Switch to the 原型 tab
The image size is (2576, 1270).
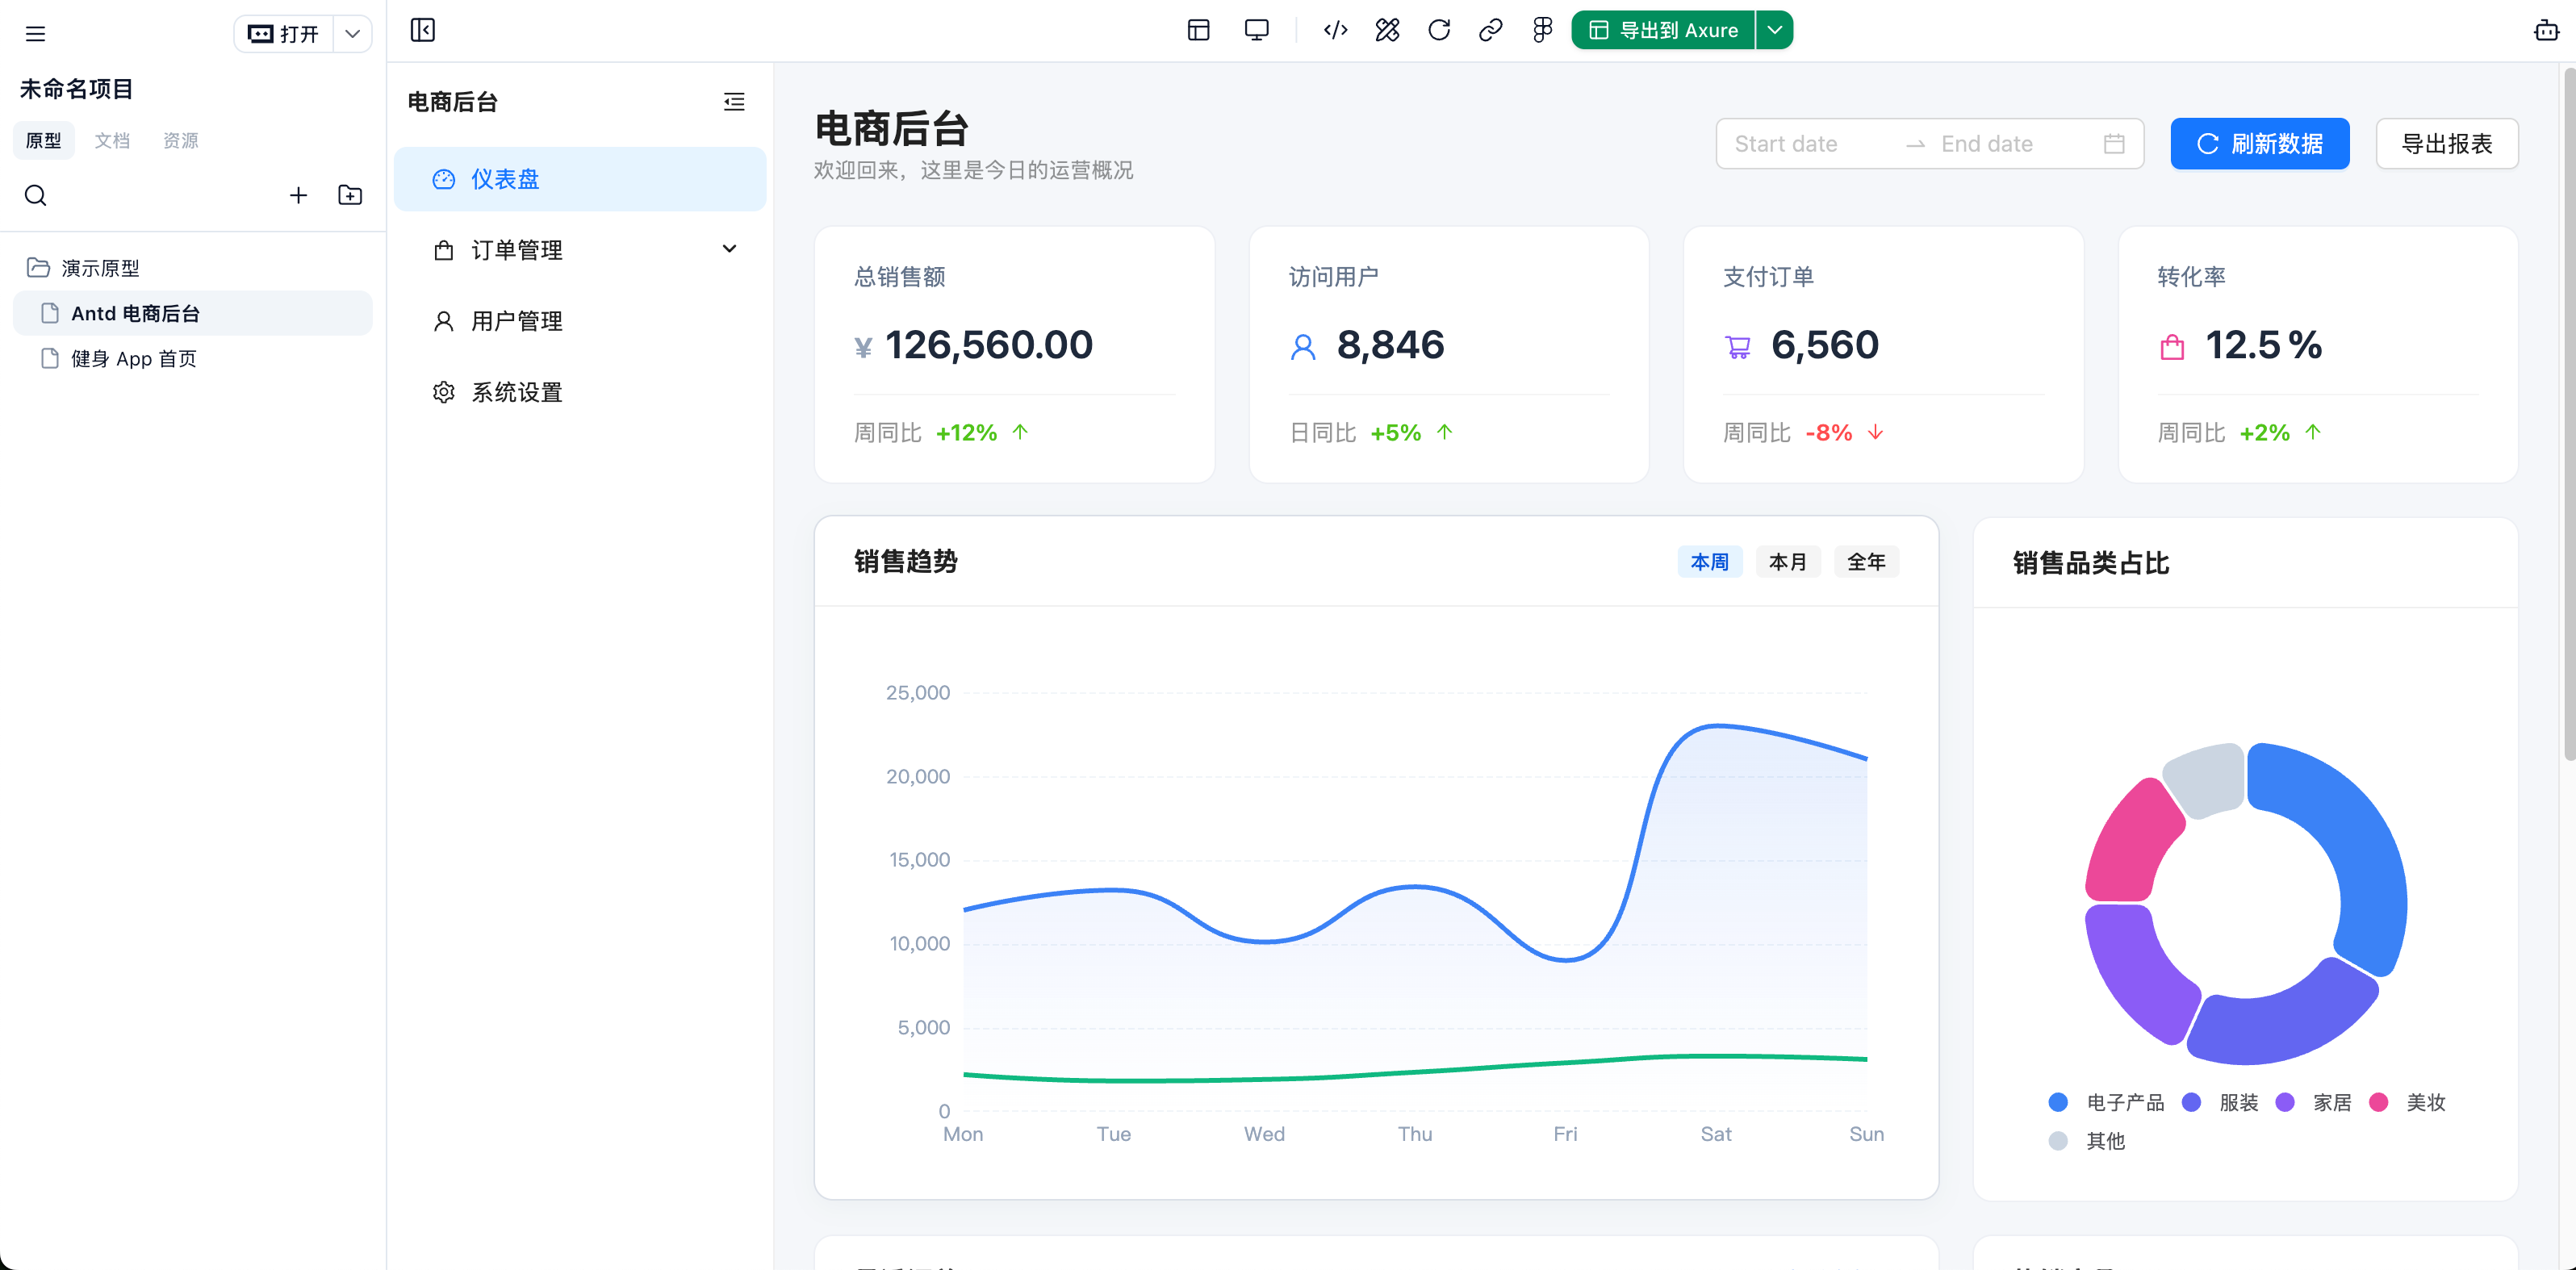[x=43, y=141]
